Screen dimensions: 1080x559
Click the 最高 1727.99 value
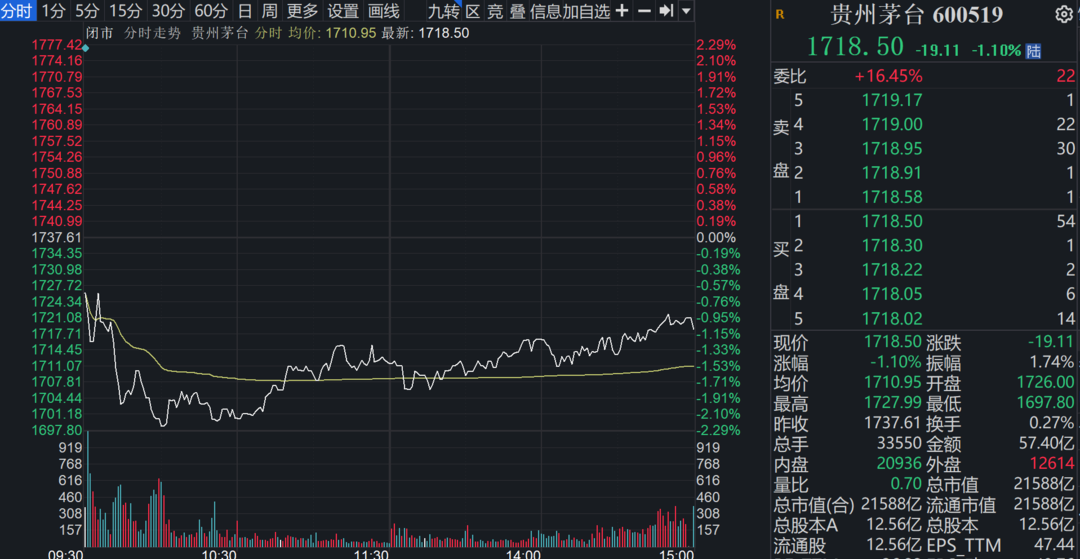coord(891,403)
